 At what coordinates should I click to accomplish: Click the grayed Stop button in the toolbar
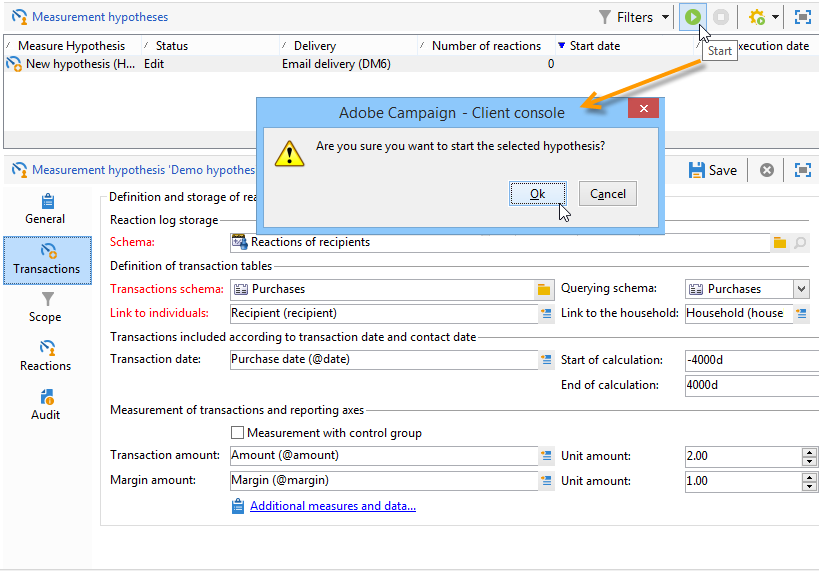pos(721,17)
